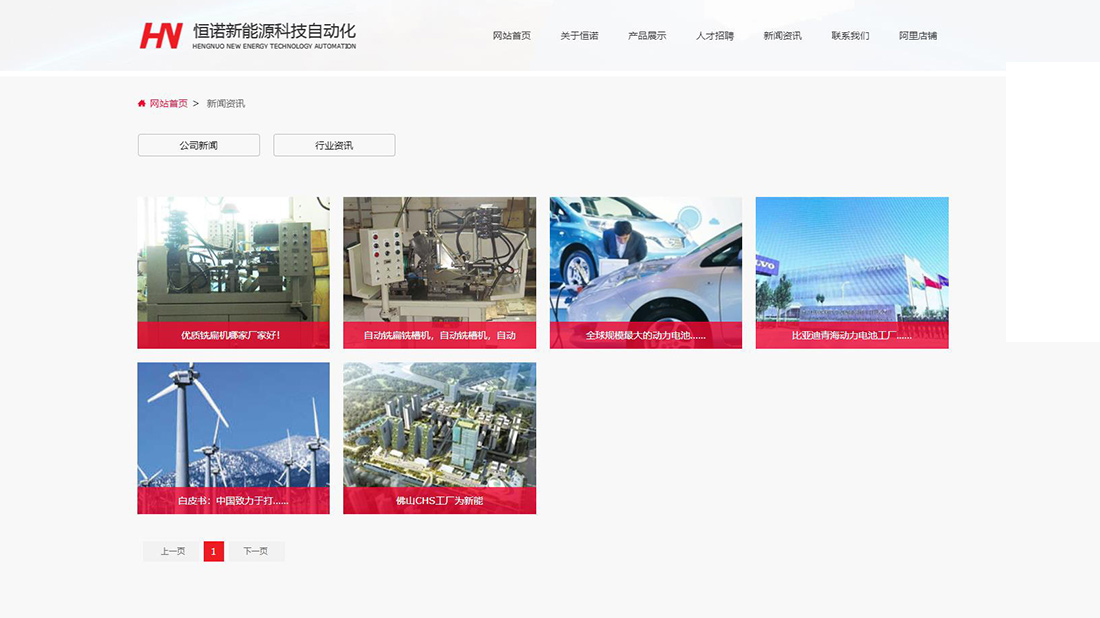Click caption 全球规模最大的动力电池

tap(645, 335)
